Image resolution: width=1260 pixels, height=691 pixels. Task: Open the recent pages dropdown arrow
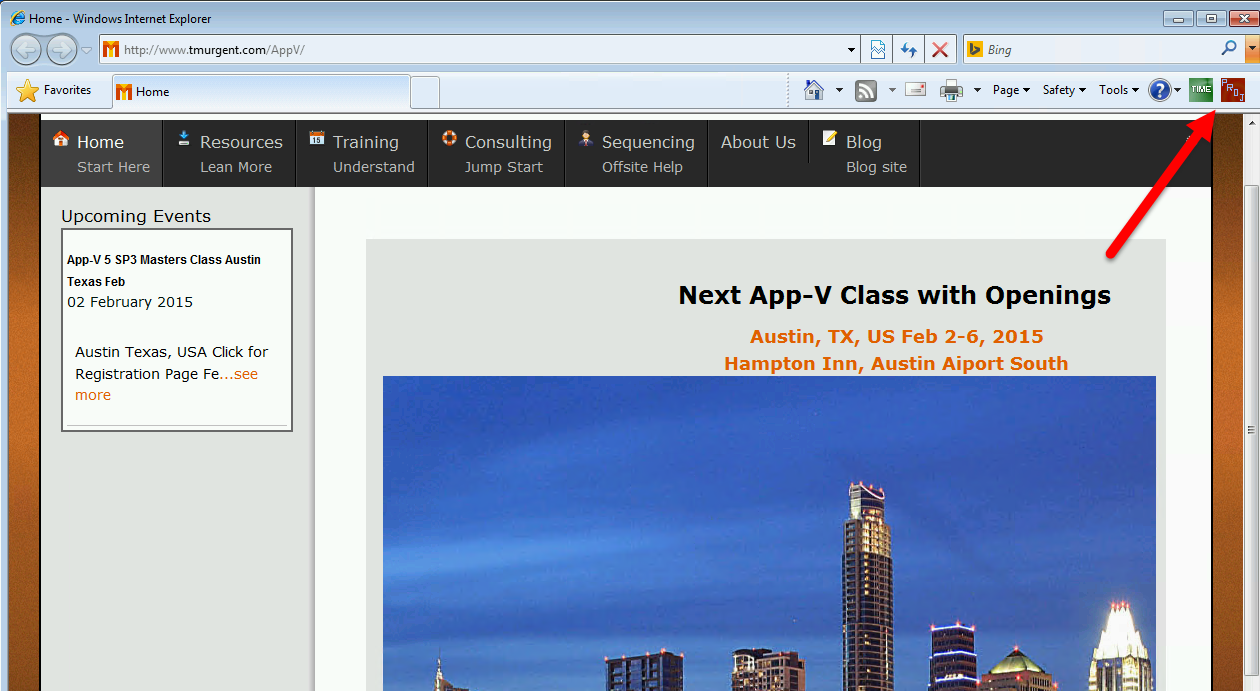pyautogui.click(x=87, y=50)
